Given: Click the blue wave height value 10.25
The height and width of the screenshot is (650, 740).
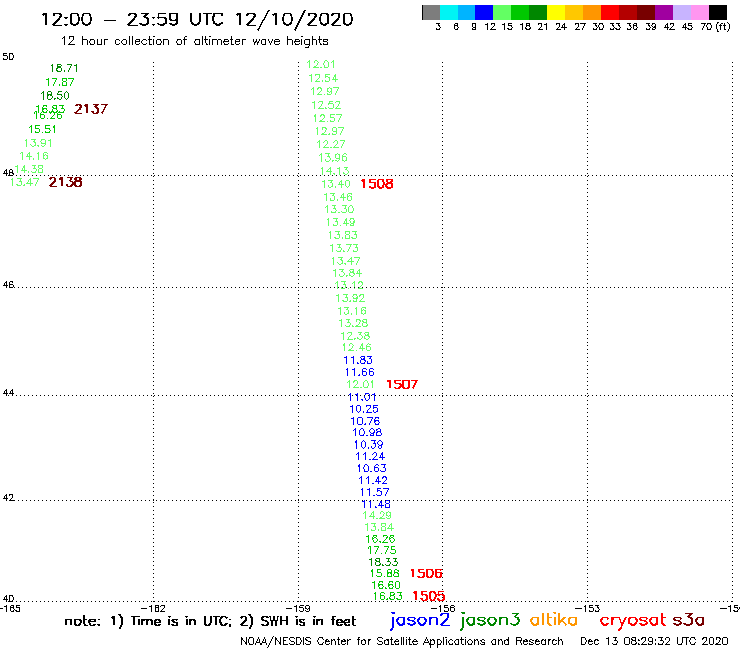Looking at the screenshot, I should [x=364, y=409].
